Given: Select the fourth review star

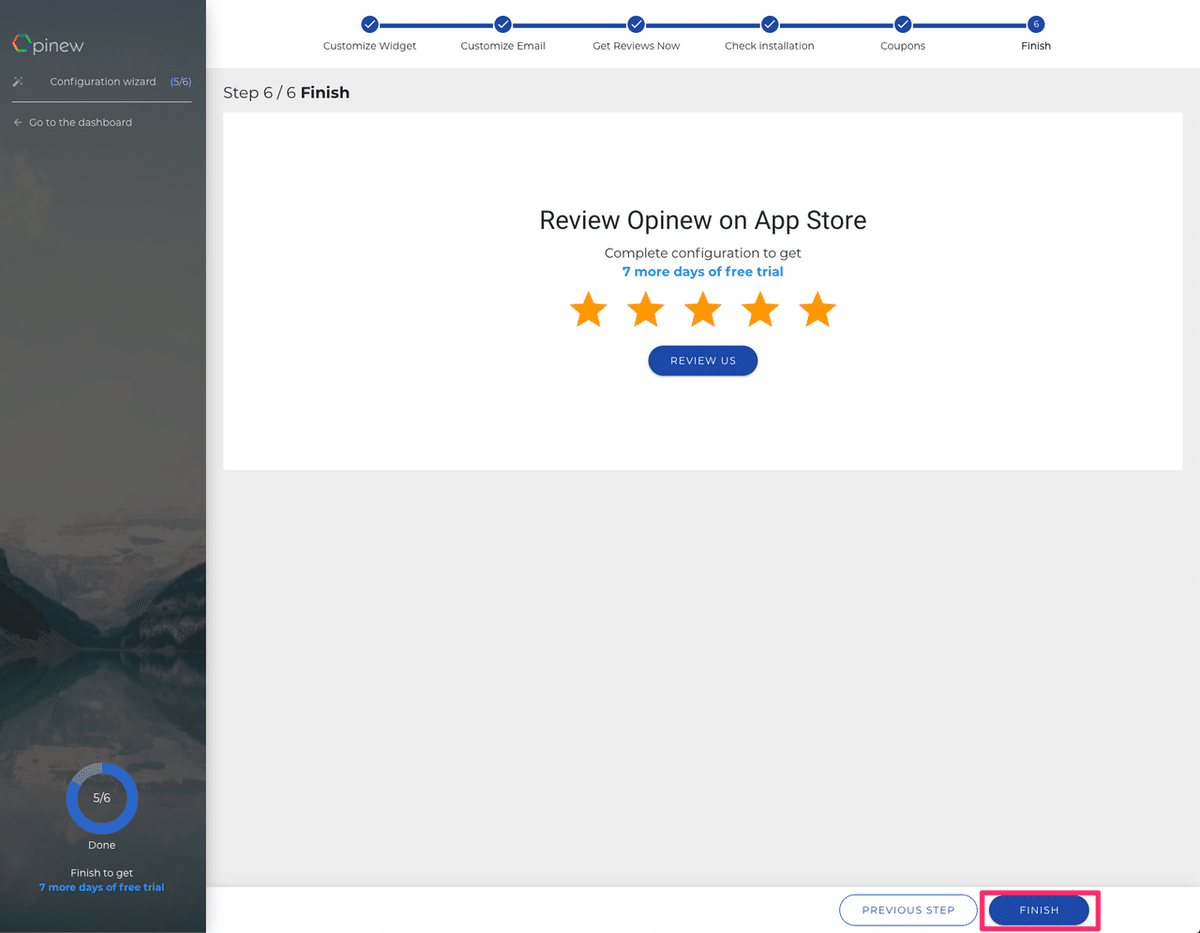Looking at the screenshot, I should tap(760, 310).
